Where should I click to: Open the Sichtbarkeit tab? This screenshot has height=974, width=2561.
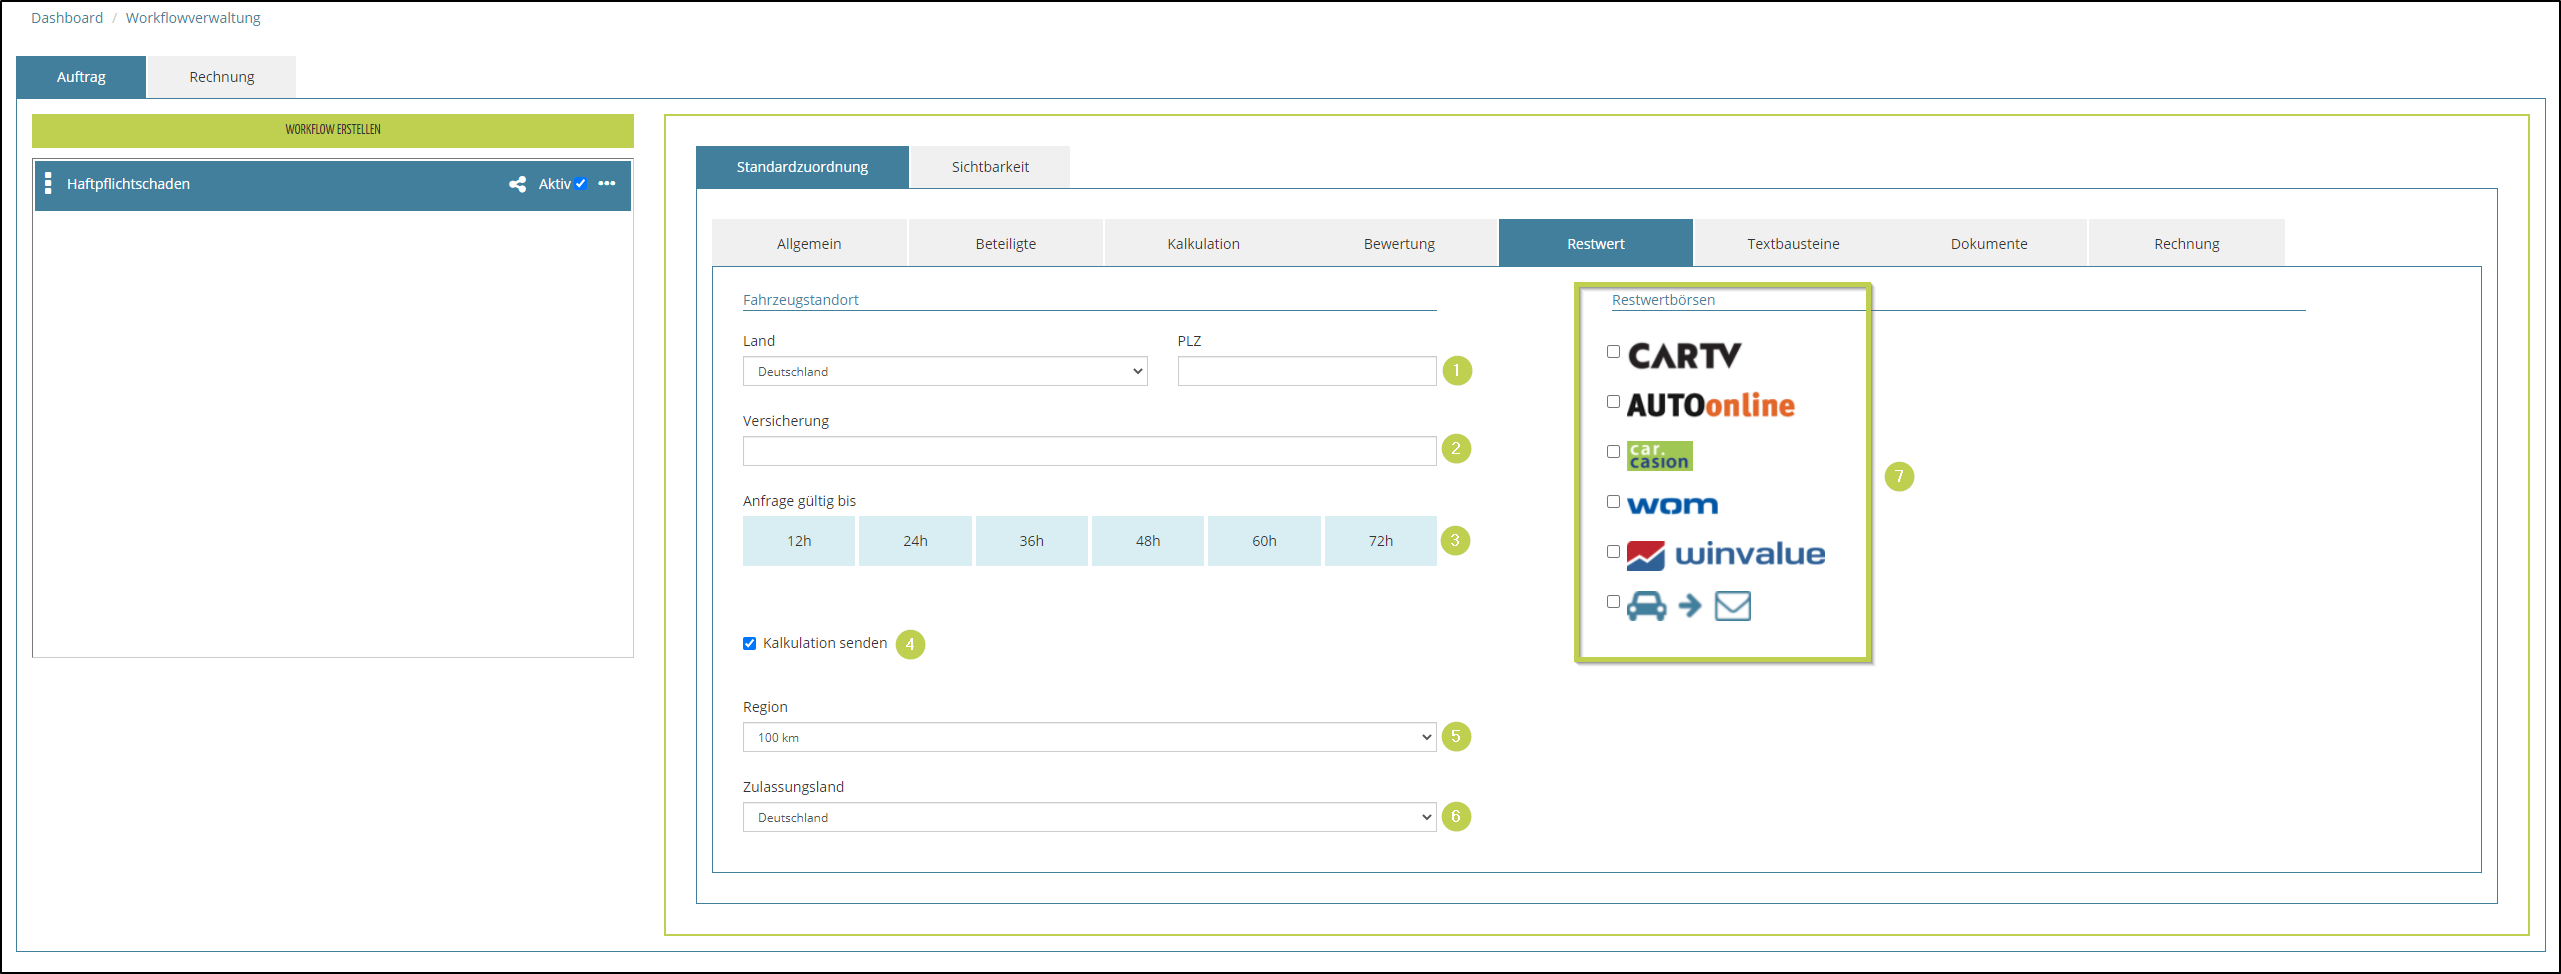coord(989,167)
